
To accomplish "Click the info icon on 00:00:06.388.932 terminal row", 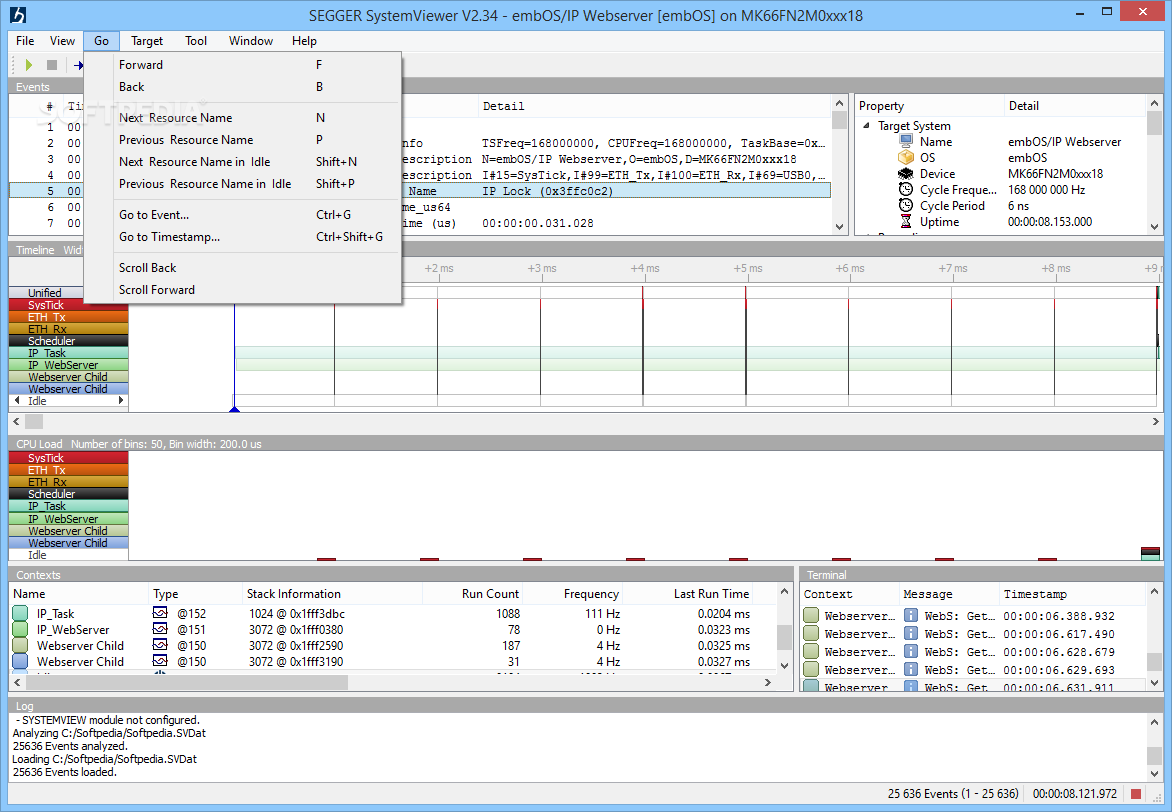I will point(910,615).
